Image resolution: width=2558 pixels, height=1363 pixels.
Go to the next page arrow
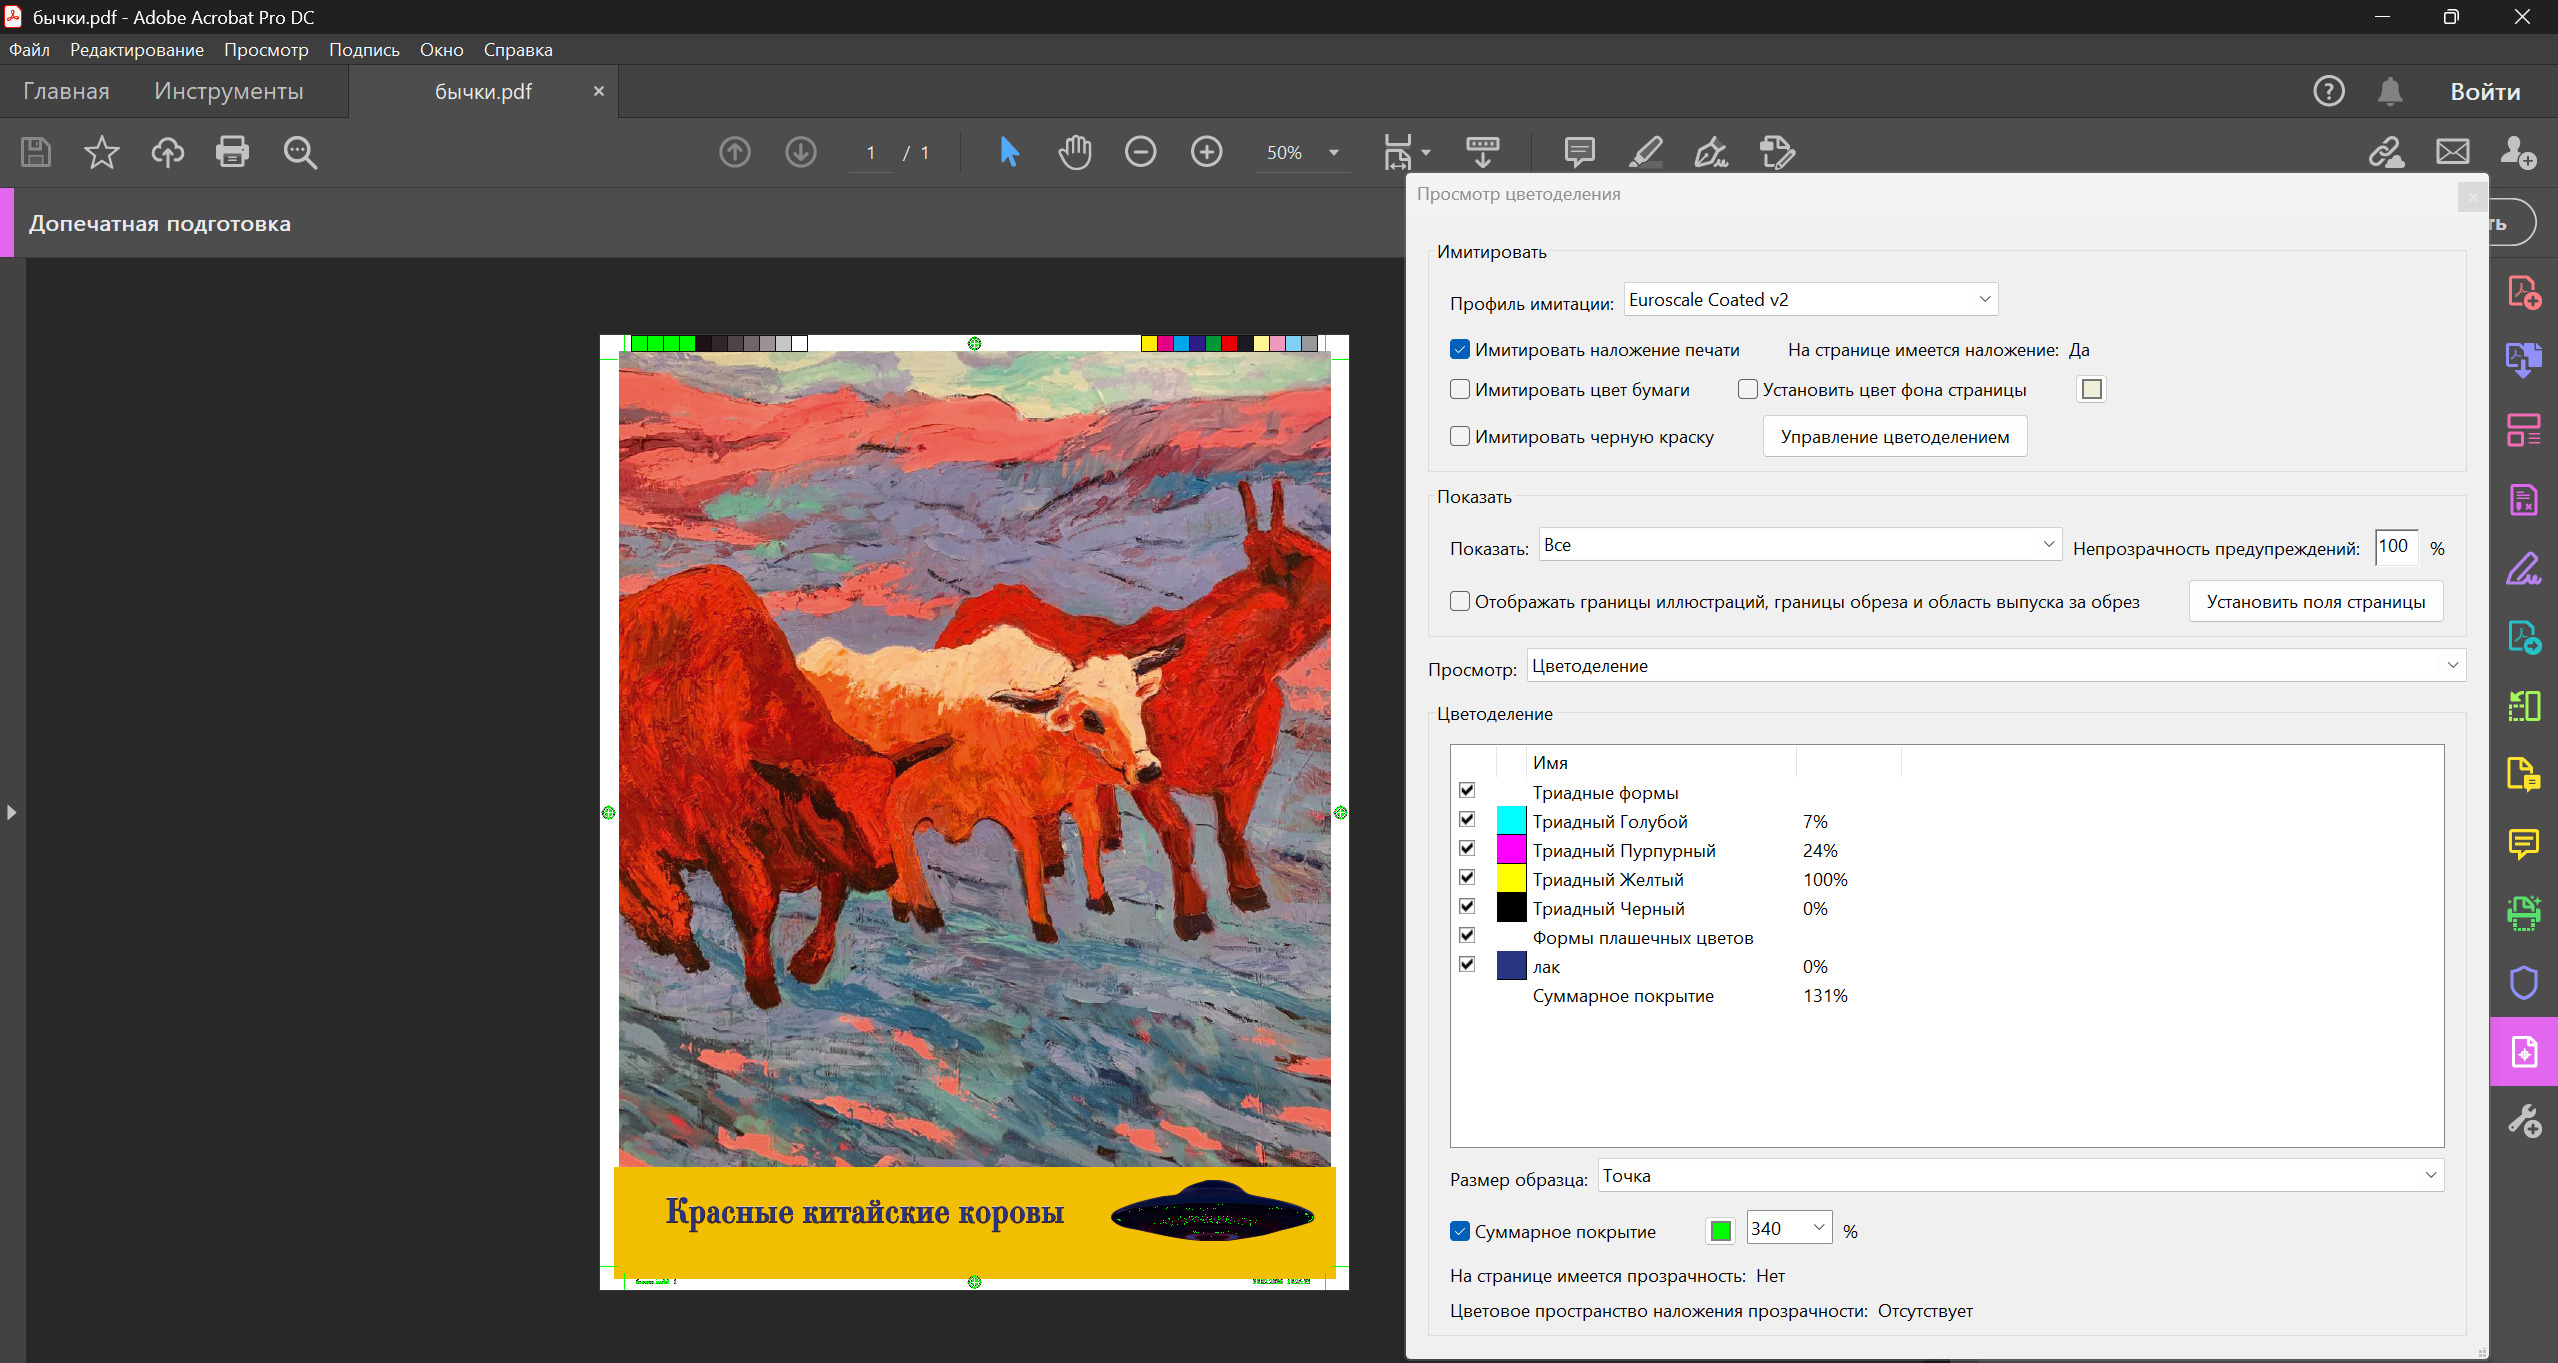pyautogui.click(x=801, y=152)
